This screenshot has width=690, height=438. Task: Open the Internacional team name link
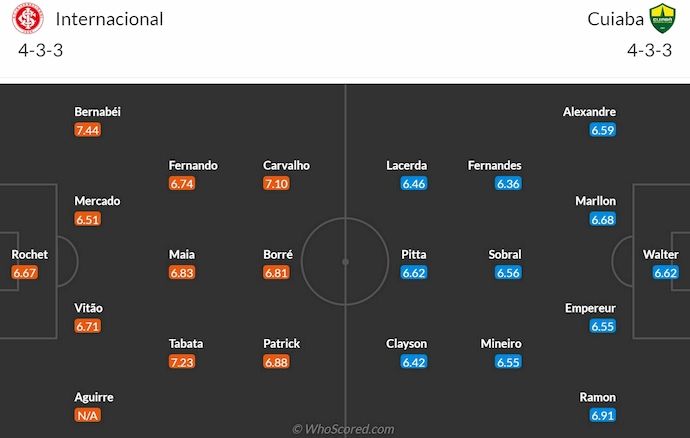pyautogui.click(x=110, y=19)
